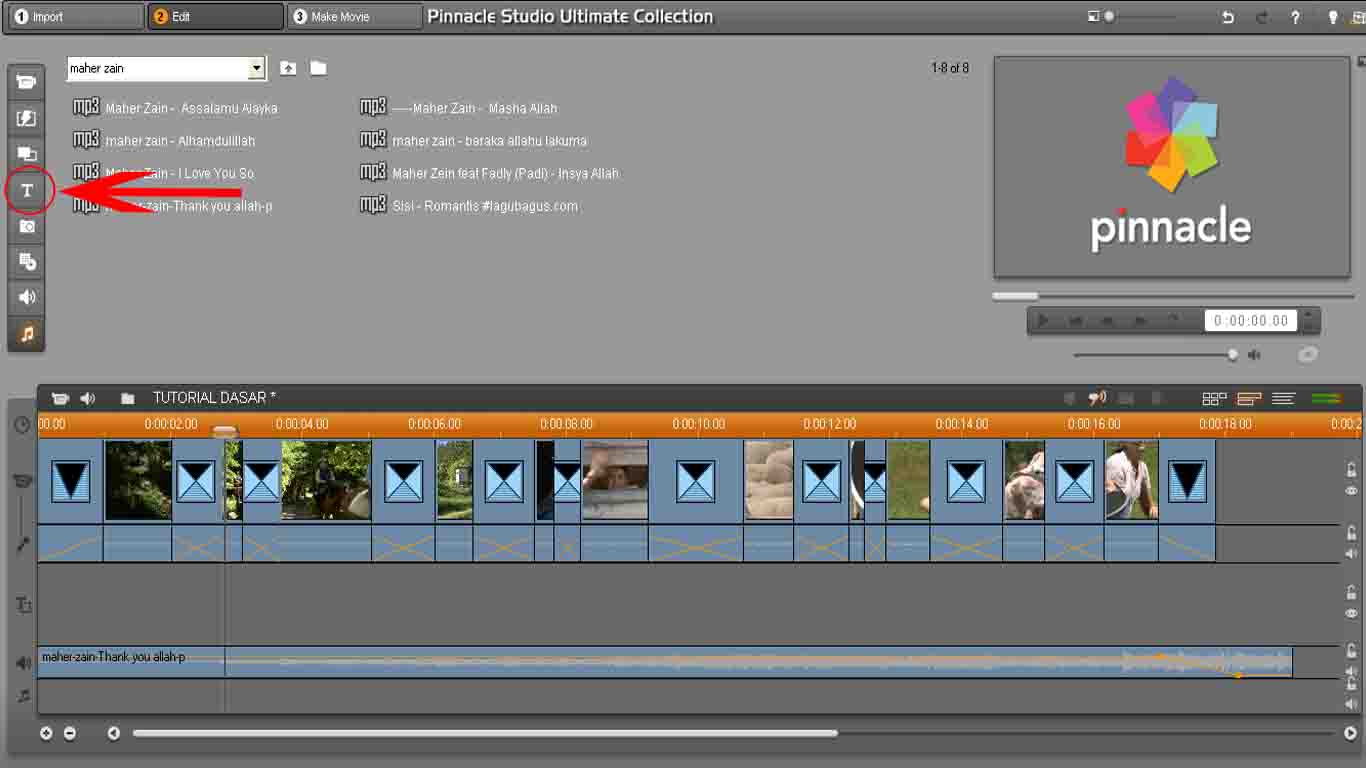The image size is (1366, 768).
Task: Click the audio level meter icon
Action: pos(1326,398)
